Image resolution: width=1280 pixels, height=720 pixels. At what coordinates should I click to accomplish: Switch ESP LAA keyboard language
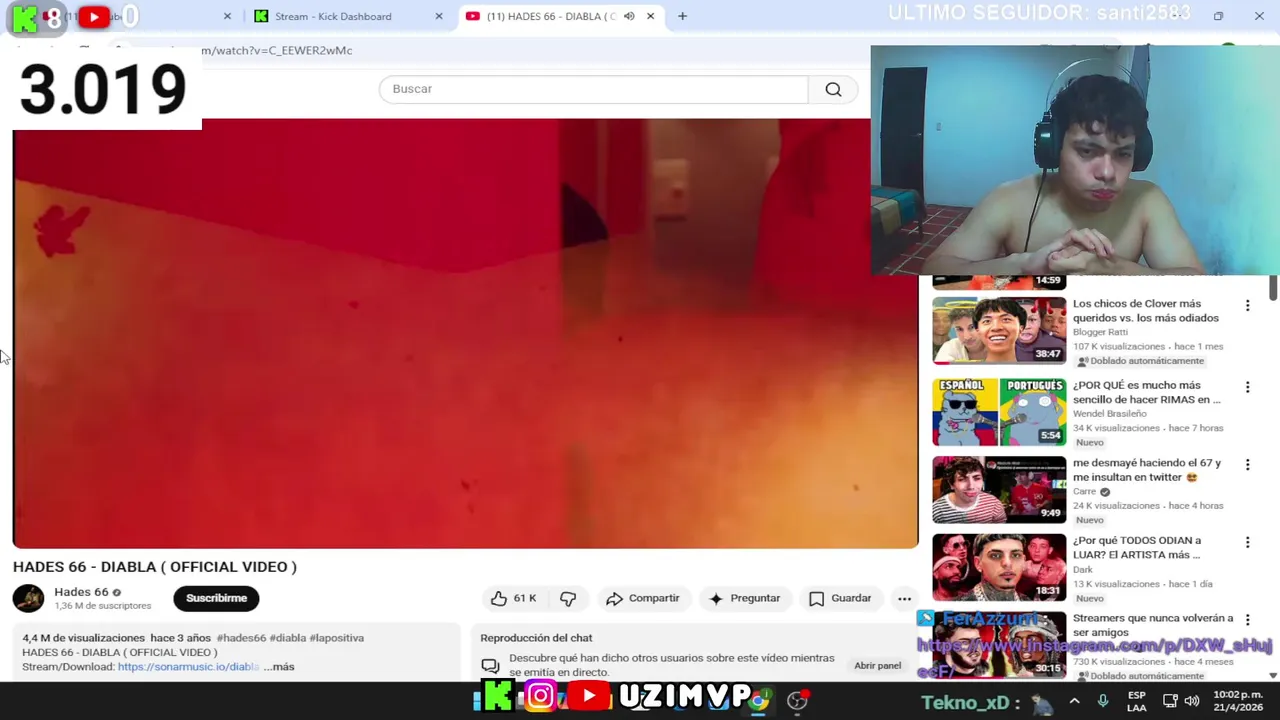point(1137,701)
